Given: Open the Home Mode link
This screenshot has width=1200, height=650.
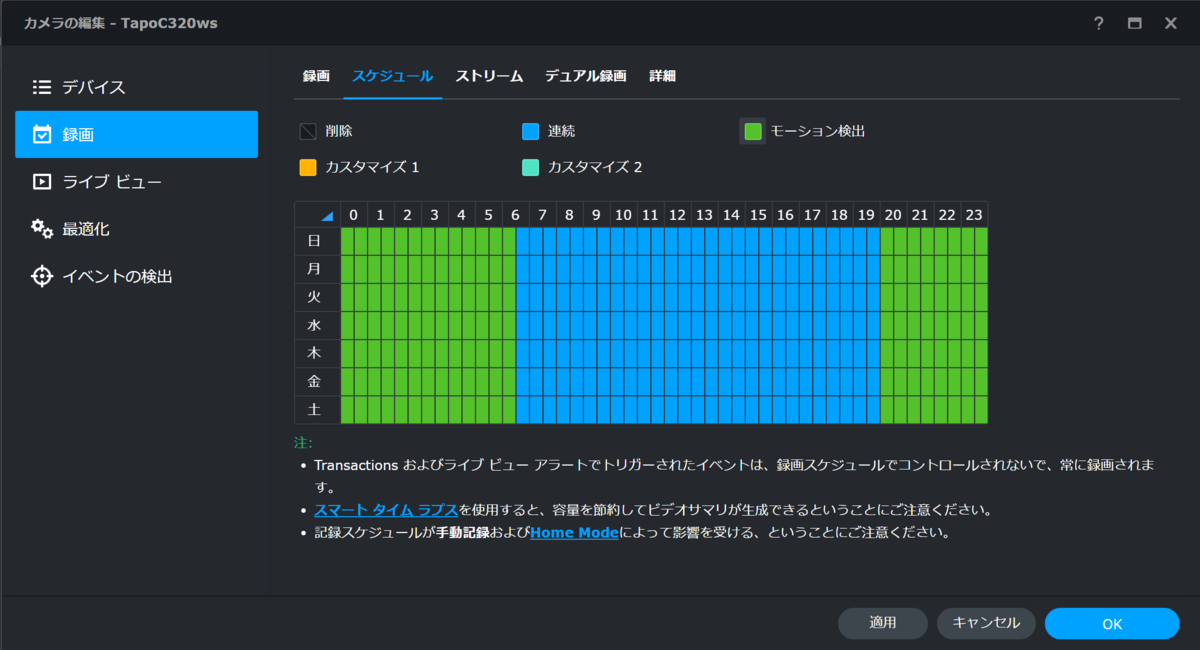Looking at the screenshot, I should tap(574, 533).
